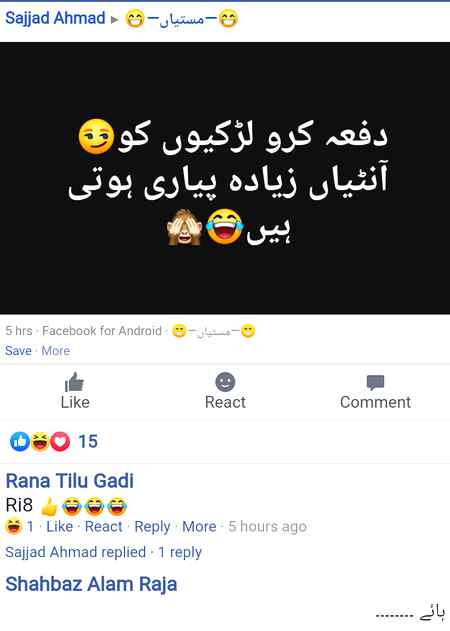Open the group name link in the header
The image size is (450, 631).
(x=182, y=19)
